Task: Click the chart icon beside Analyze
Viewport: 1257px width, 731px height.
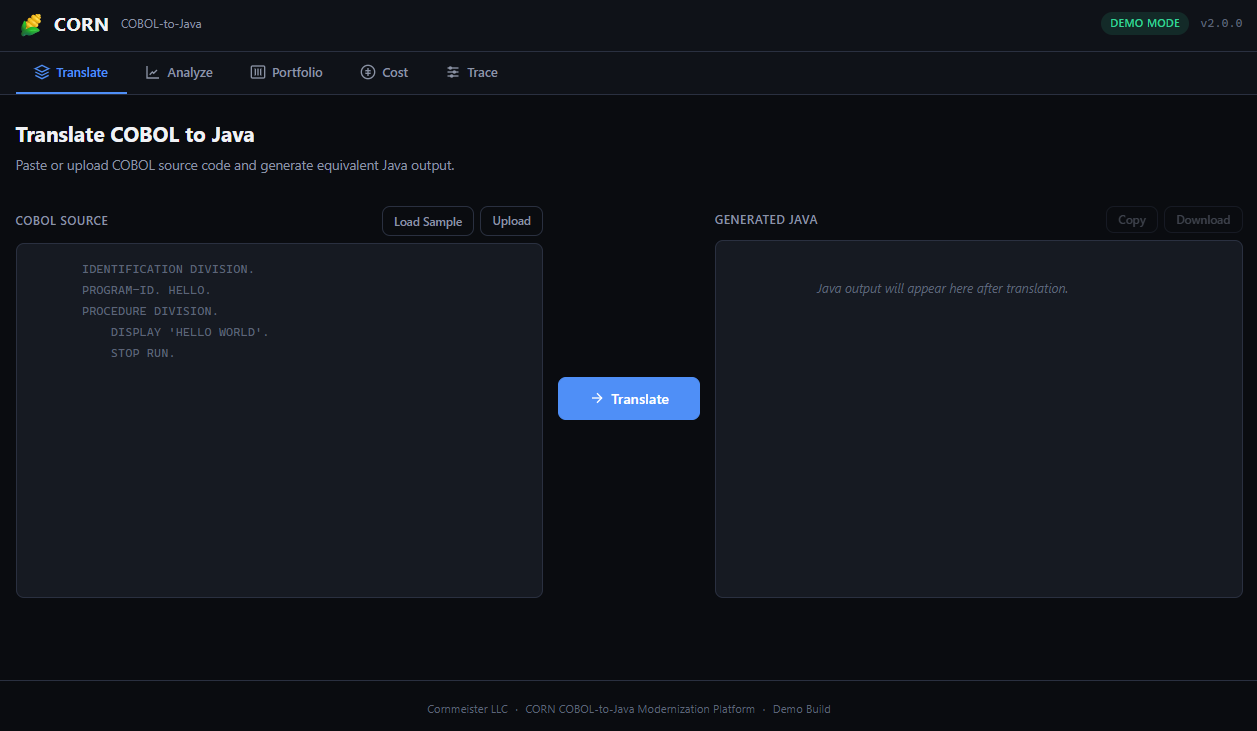Action: coord(152,72)
